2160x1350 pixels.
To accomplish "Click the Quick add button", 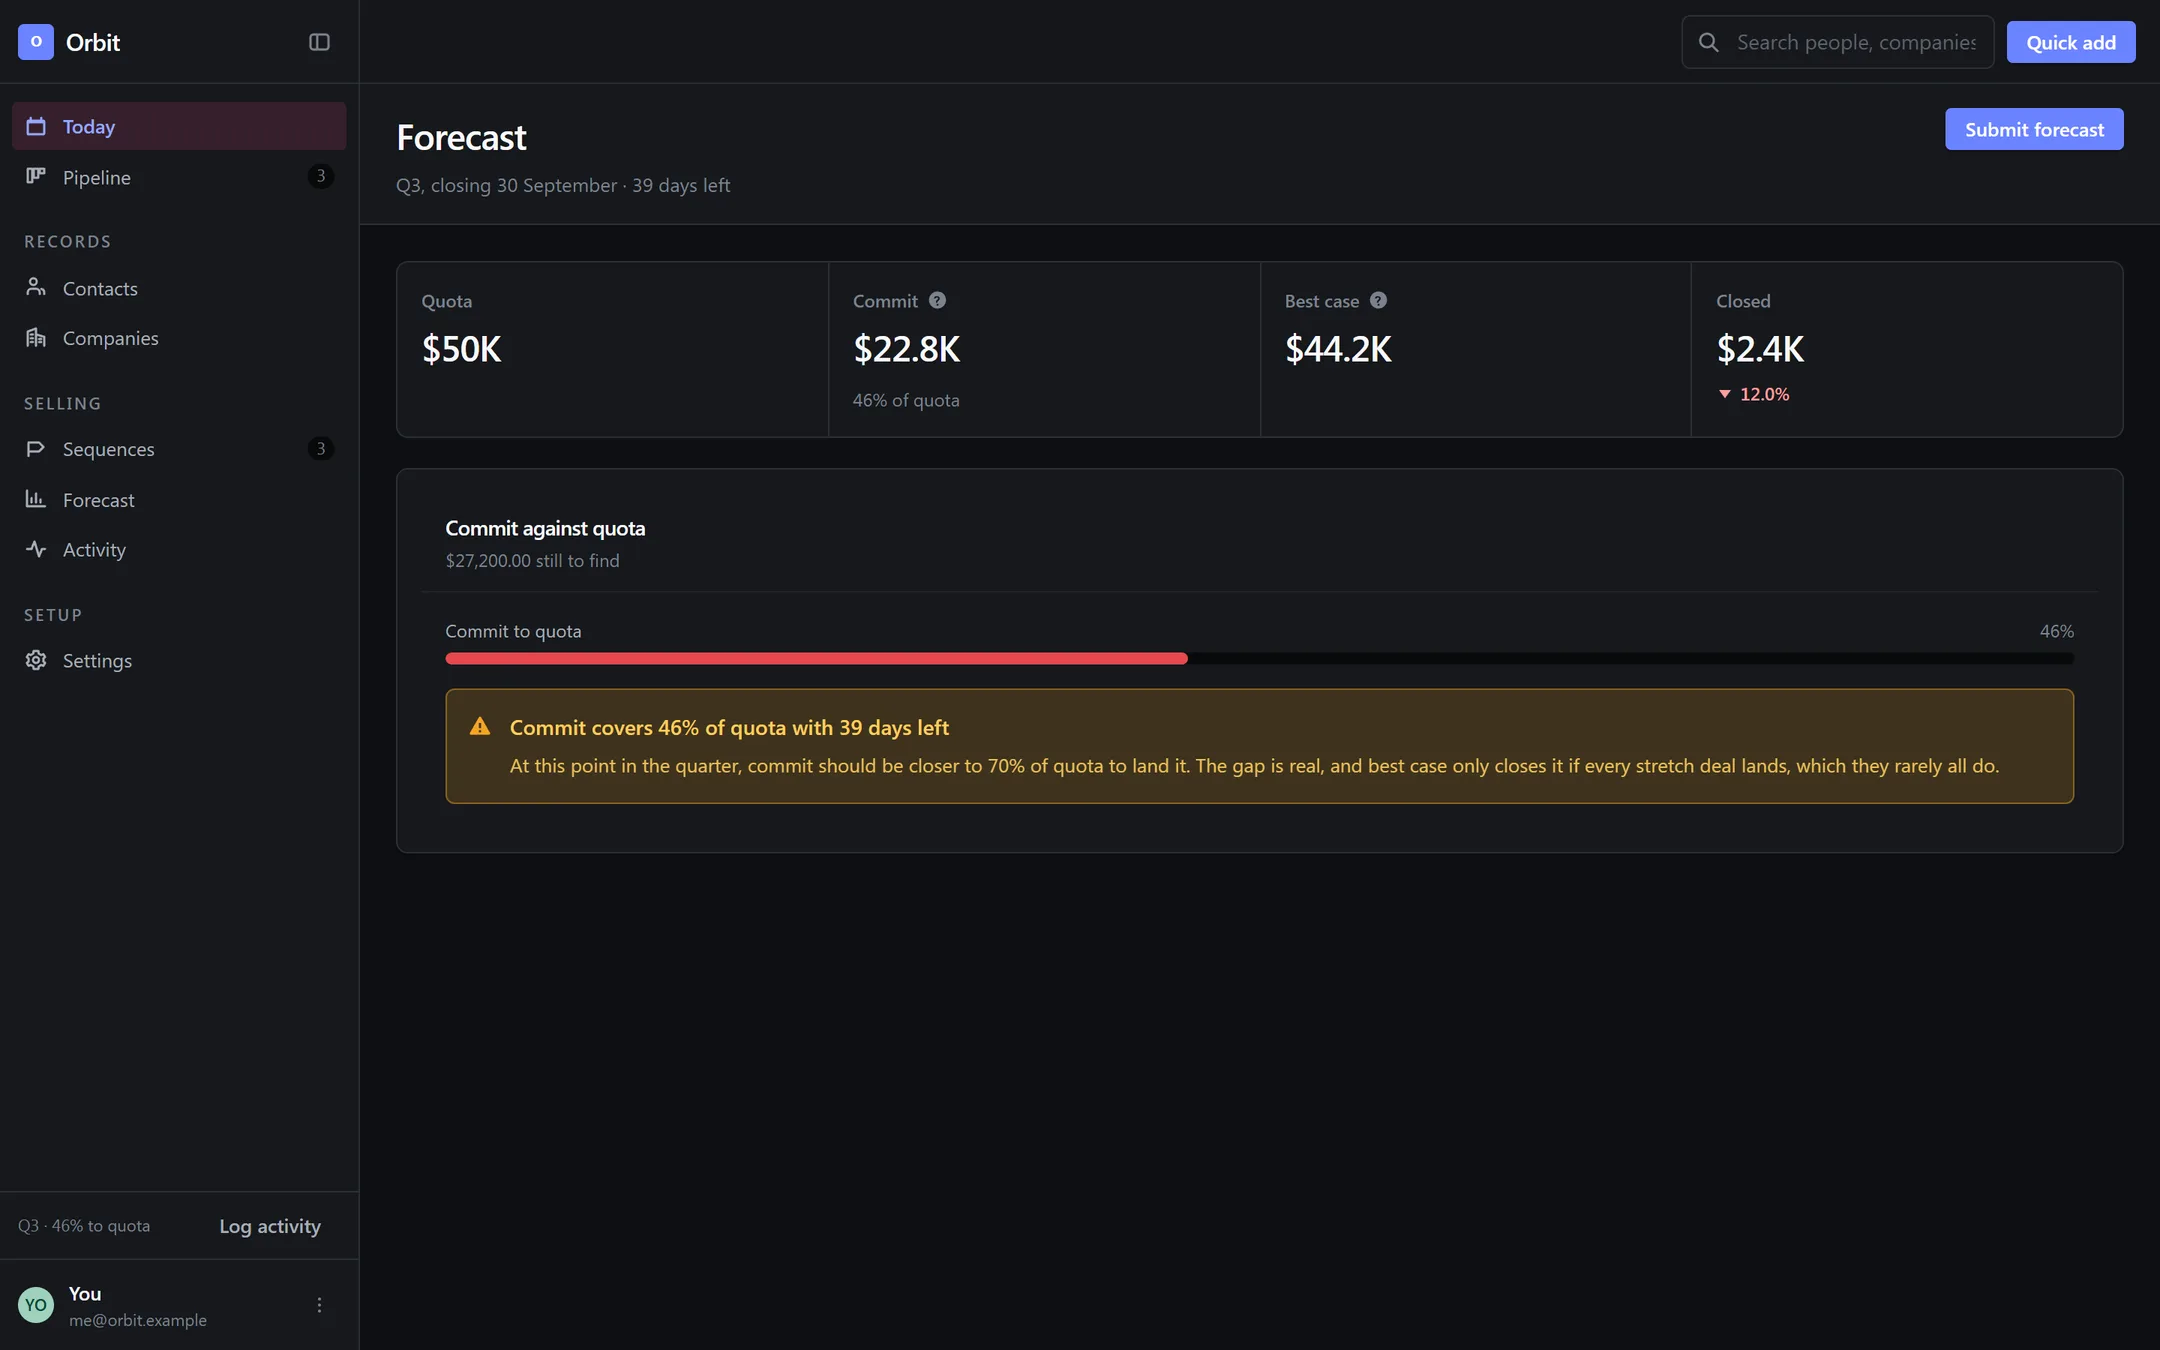I will 2071,42.
